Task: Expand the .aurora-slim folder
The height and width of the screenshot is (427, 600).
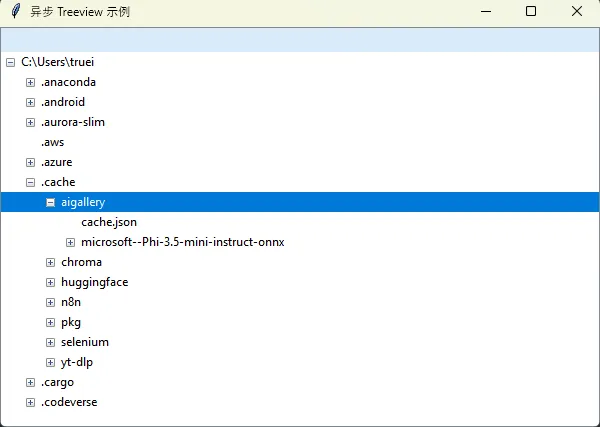Action: (x=30, y=122)
